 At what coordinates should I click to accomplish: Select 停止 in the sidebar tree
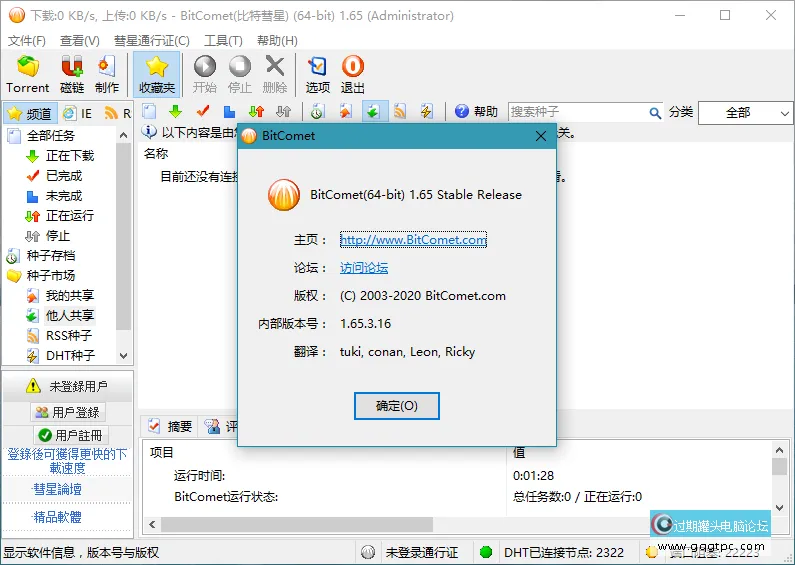pyautogui.click(x=58, y=236)
